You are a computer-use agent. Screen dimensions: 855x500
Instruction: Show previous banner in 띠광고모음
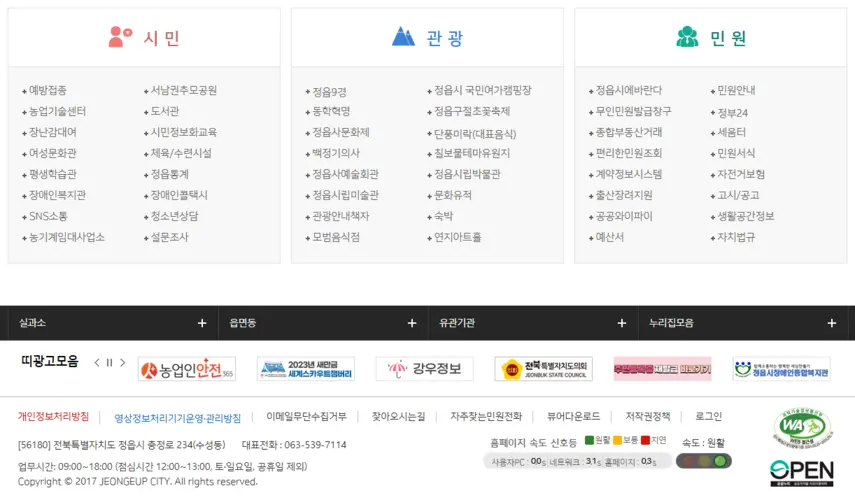click(97, 363)
